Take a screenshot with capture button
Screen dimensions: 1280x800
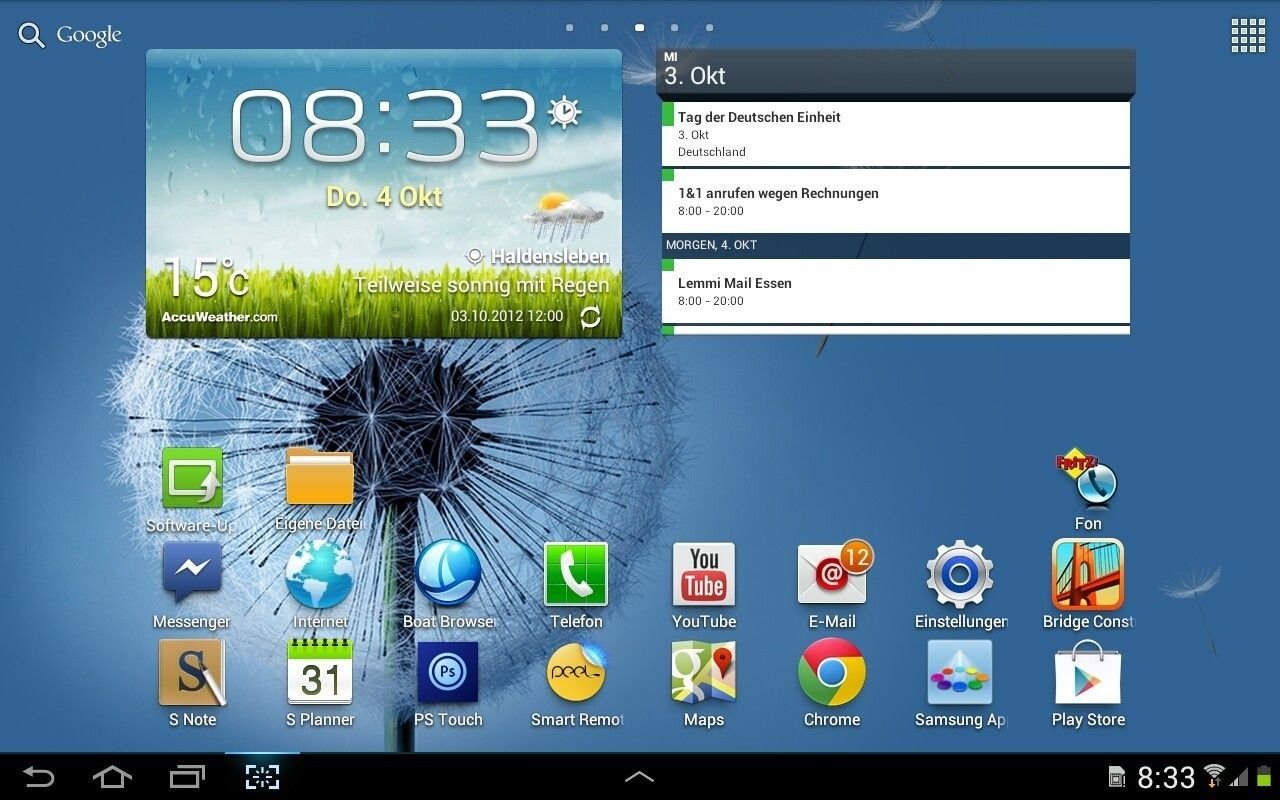262,776
